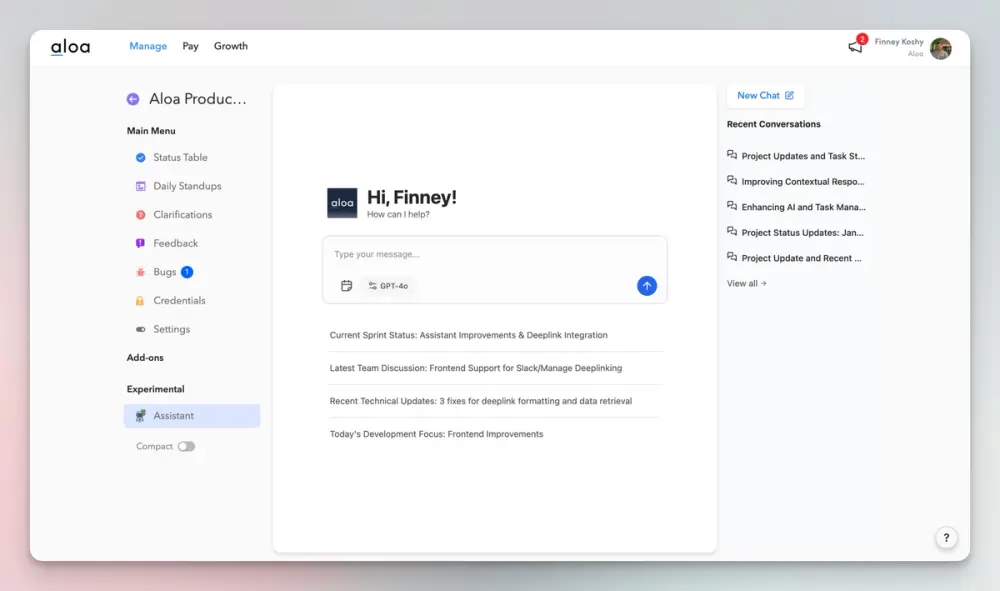Open Enhancing AI and Task Mana... conversation

tap(804, 207)
